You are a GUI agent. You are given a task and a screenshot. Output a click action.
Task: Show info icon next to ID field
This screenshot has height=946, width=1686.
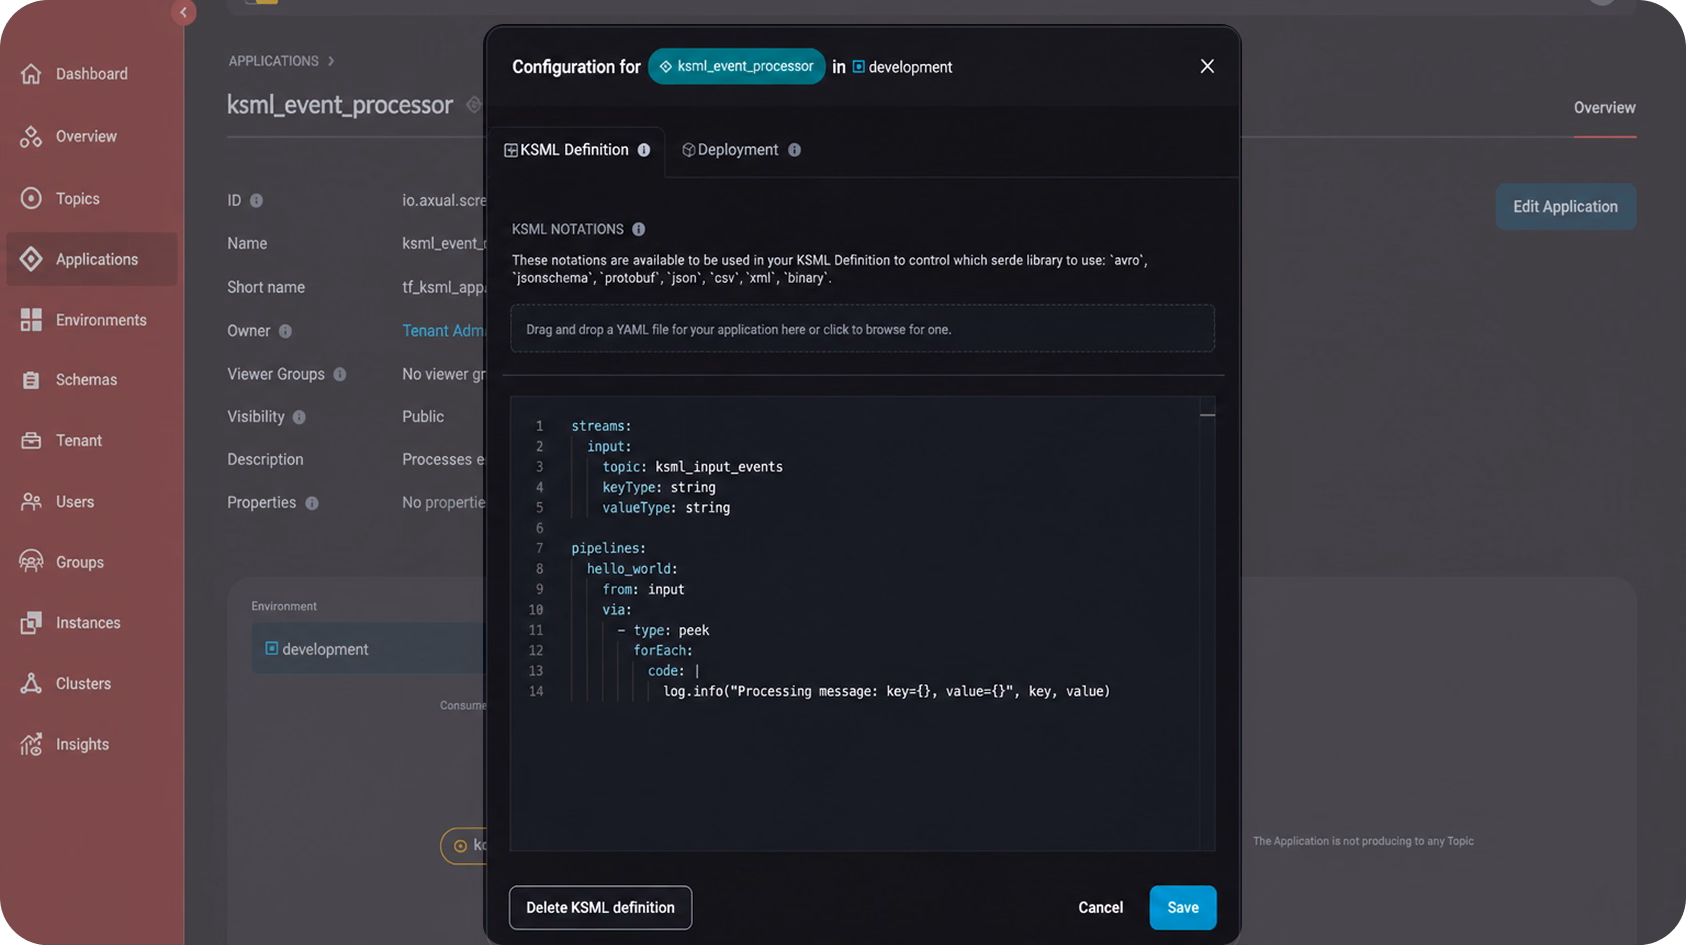coord(256,201)
